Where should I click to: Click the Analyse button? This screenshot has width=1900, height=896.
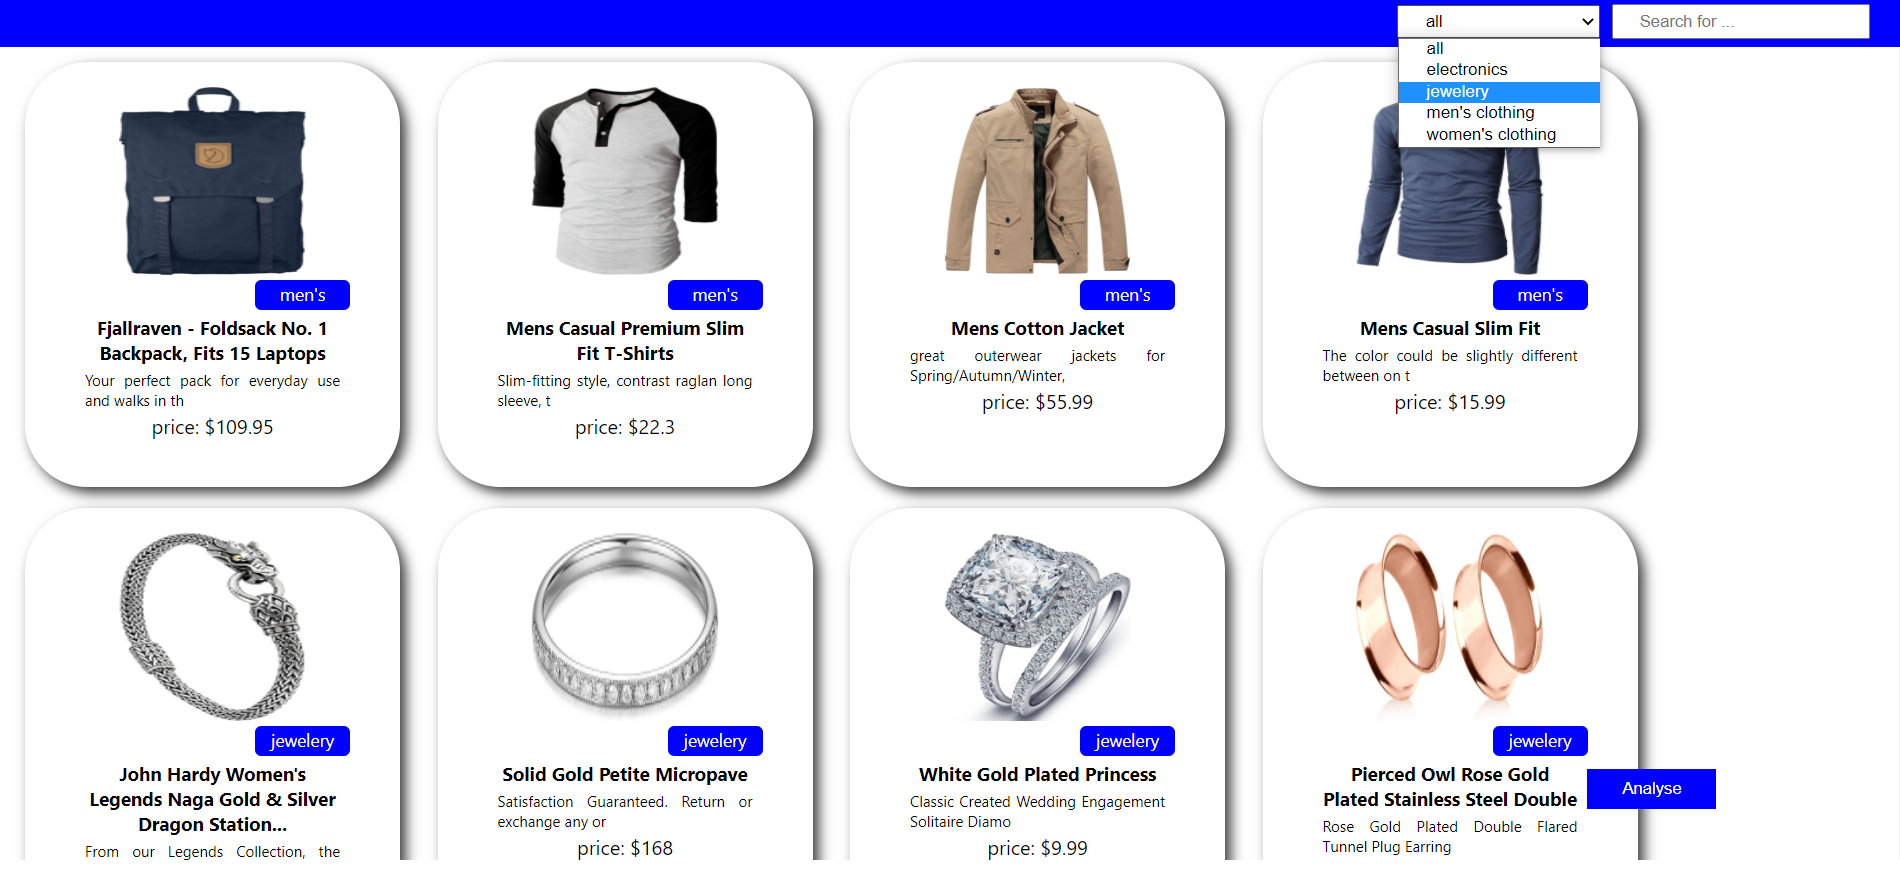point(1651,789)
